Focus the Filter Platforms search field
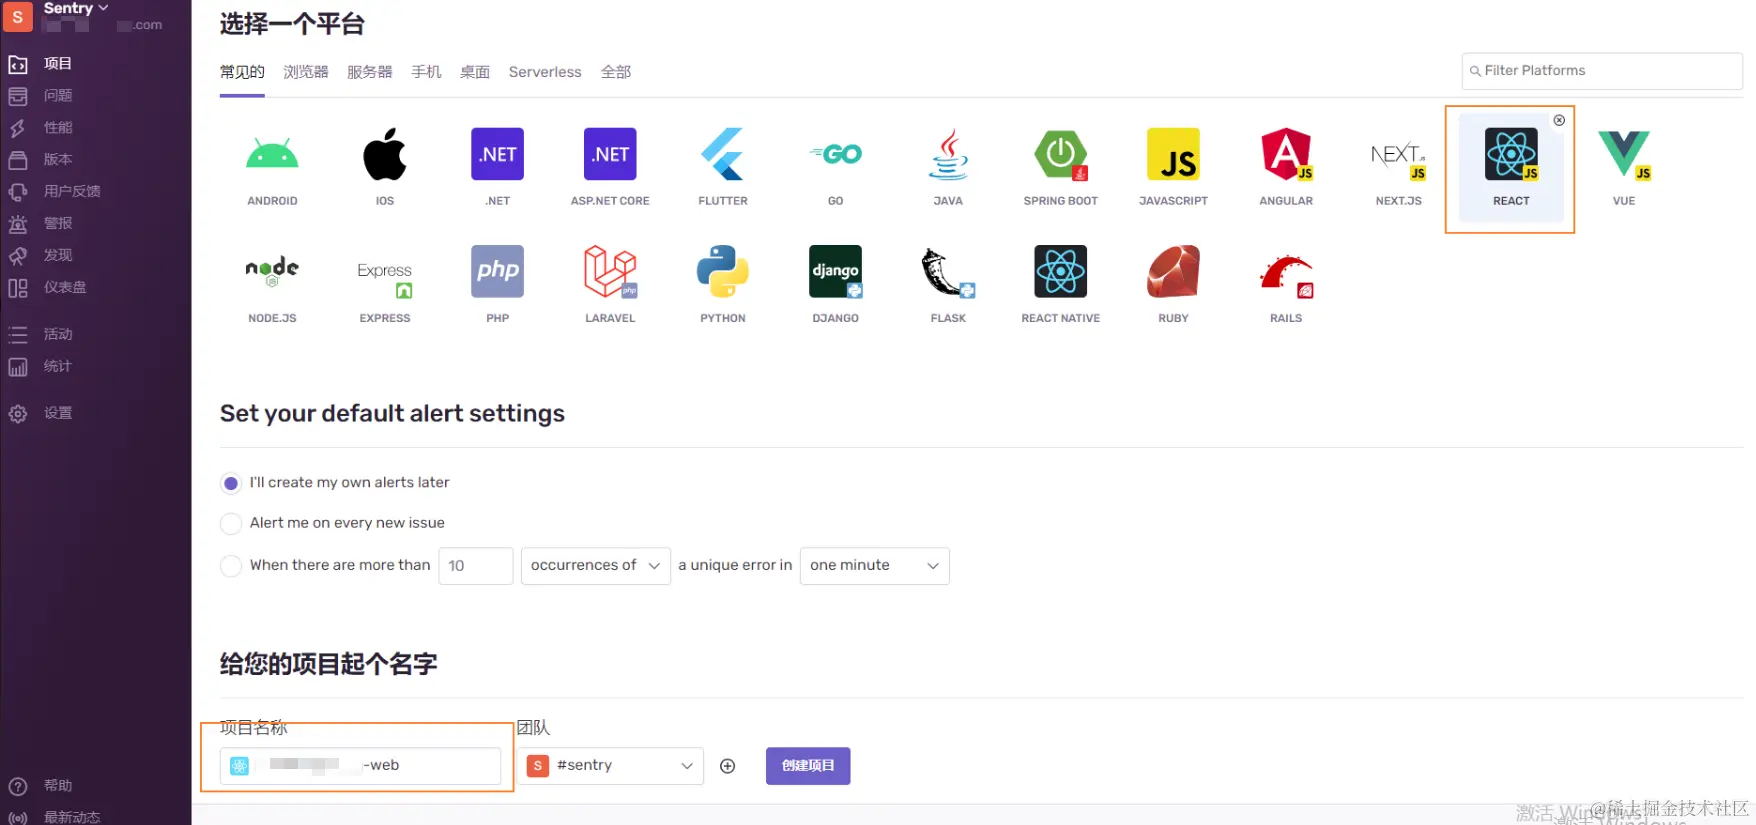This screenshot has width=1756, height=825. click(x=1602, y=71)
